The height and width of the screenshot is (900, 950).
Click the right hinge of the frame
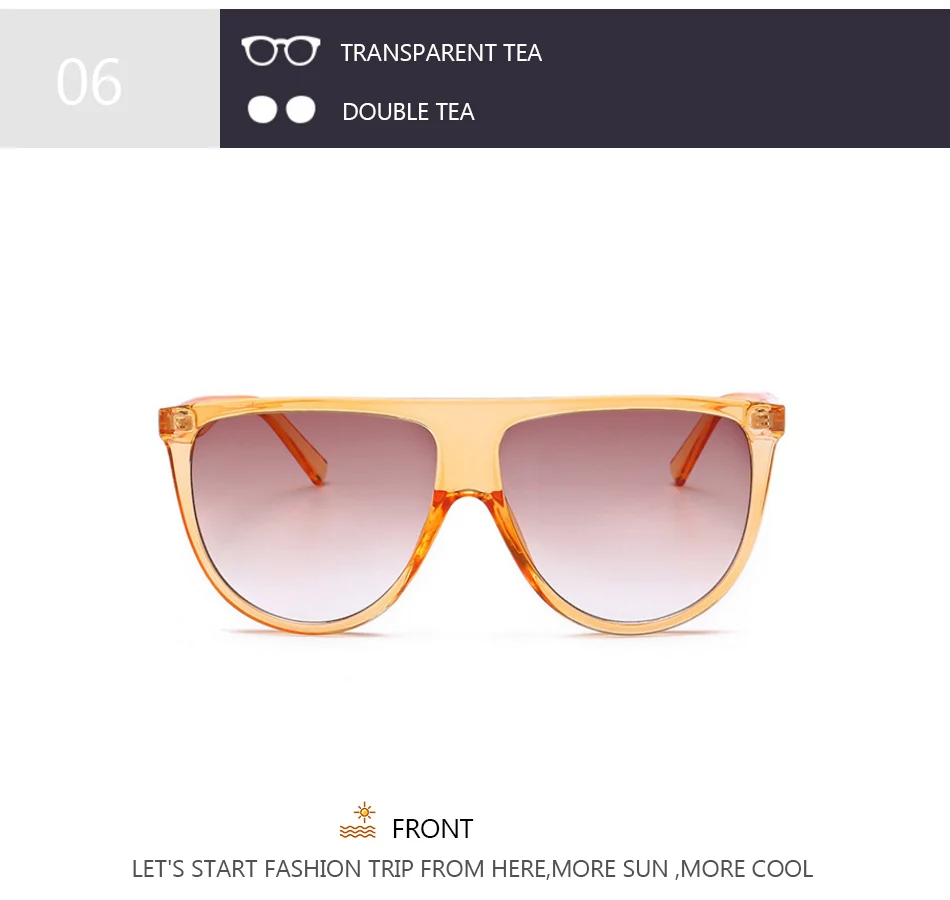coord(766,419)
